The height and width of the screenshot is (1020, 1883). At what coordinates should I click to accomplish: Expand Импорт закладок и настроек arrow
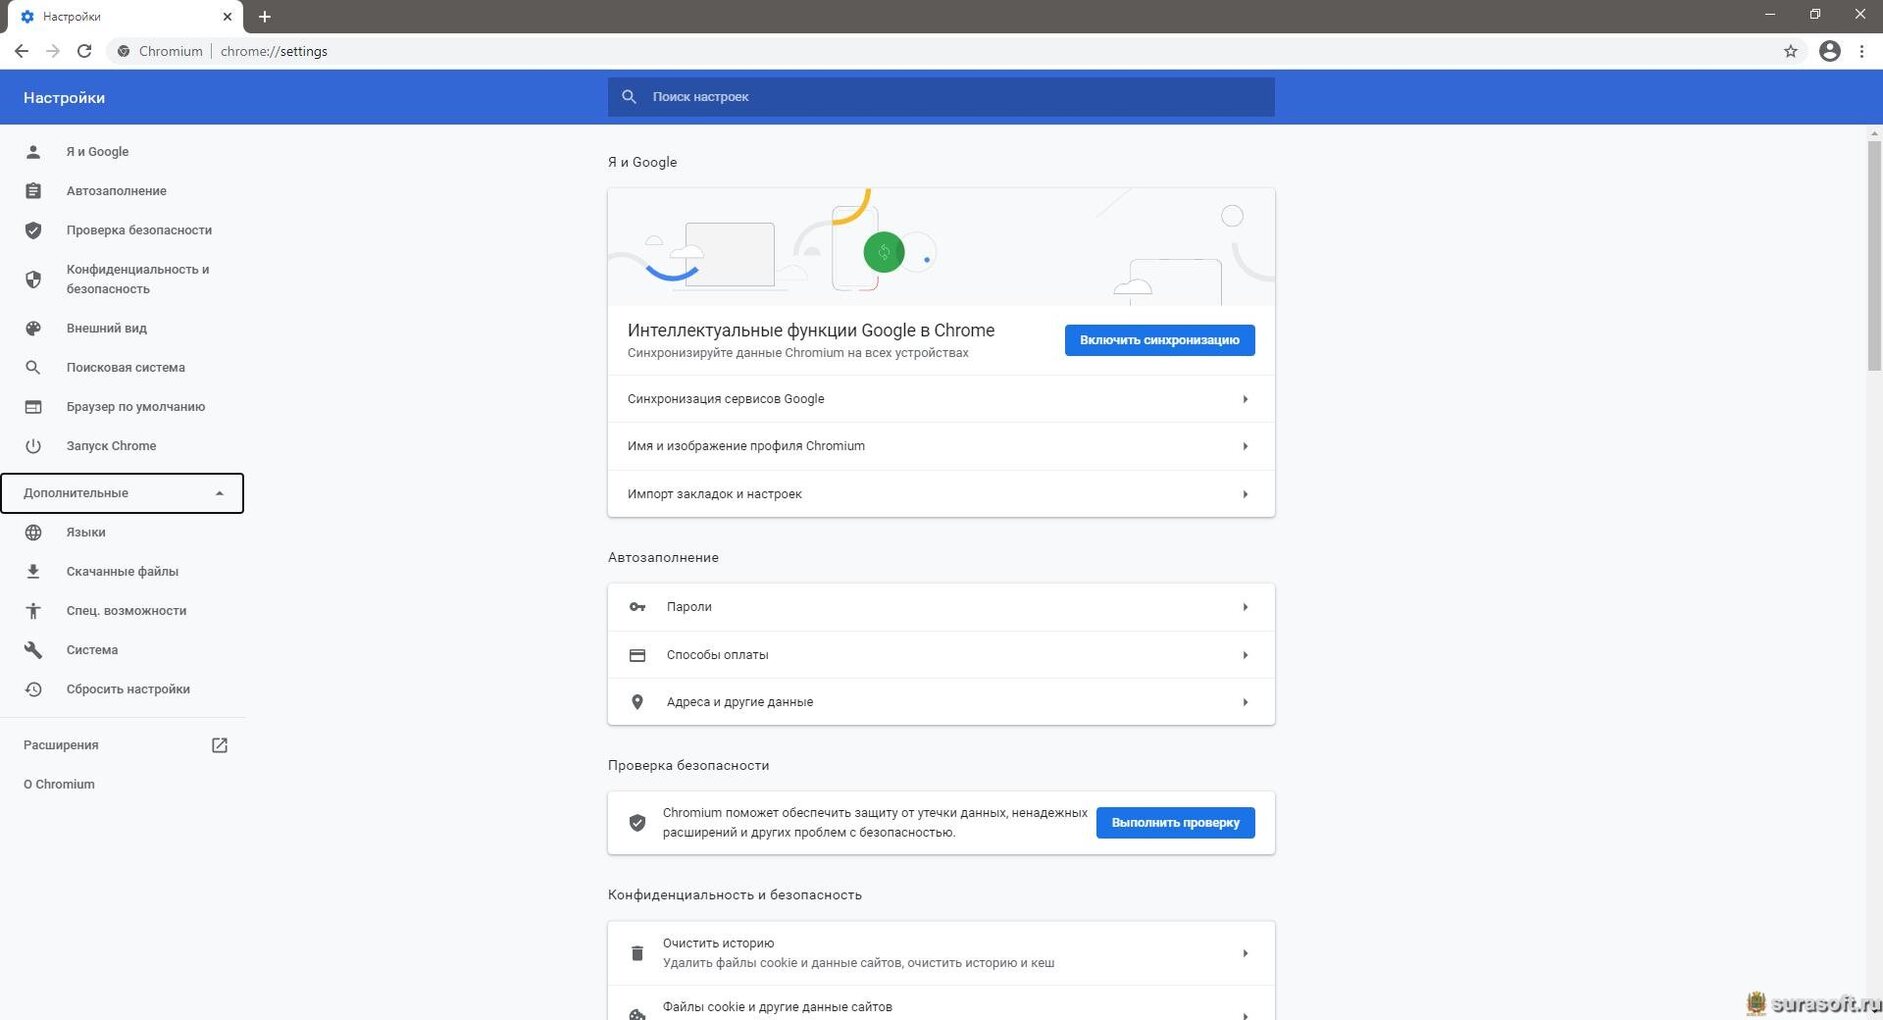[x=1245, y=494]
